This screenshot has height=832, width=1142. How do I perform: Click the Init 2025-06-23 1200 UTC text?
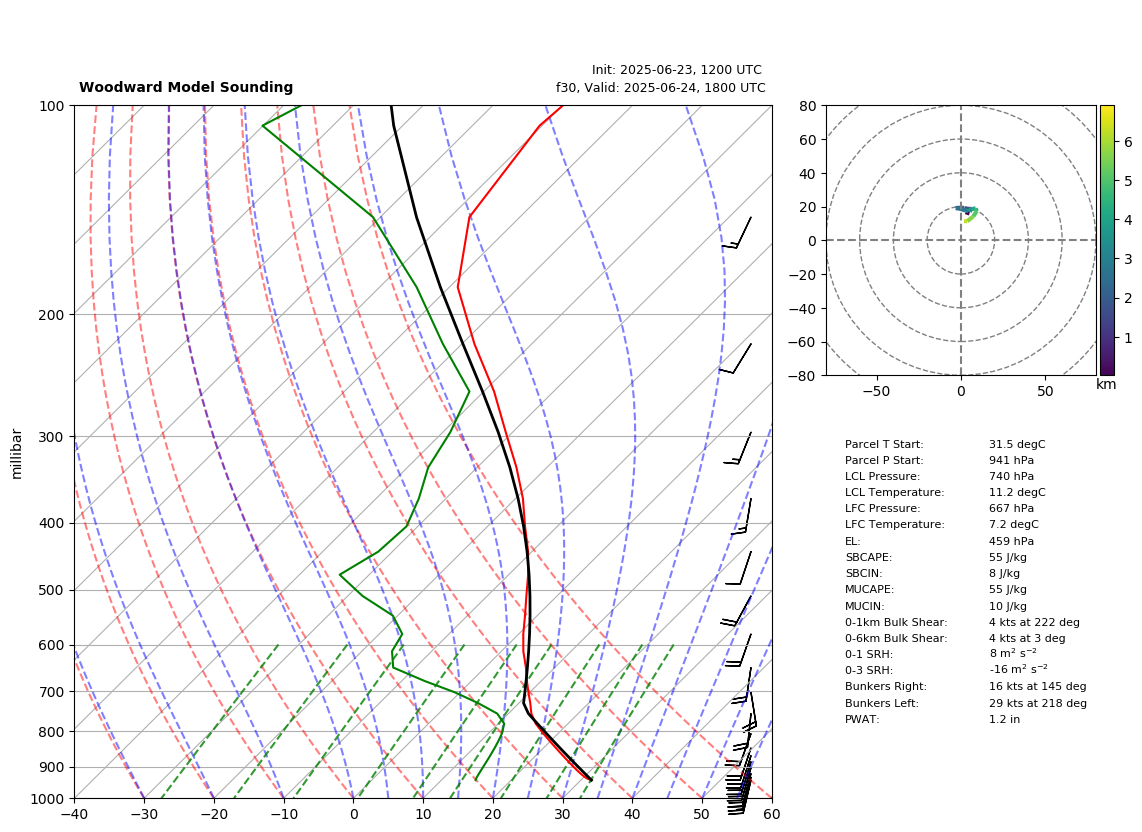pyautogui.click(x=677, y=70)
